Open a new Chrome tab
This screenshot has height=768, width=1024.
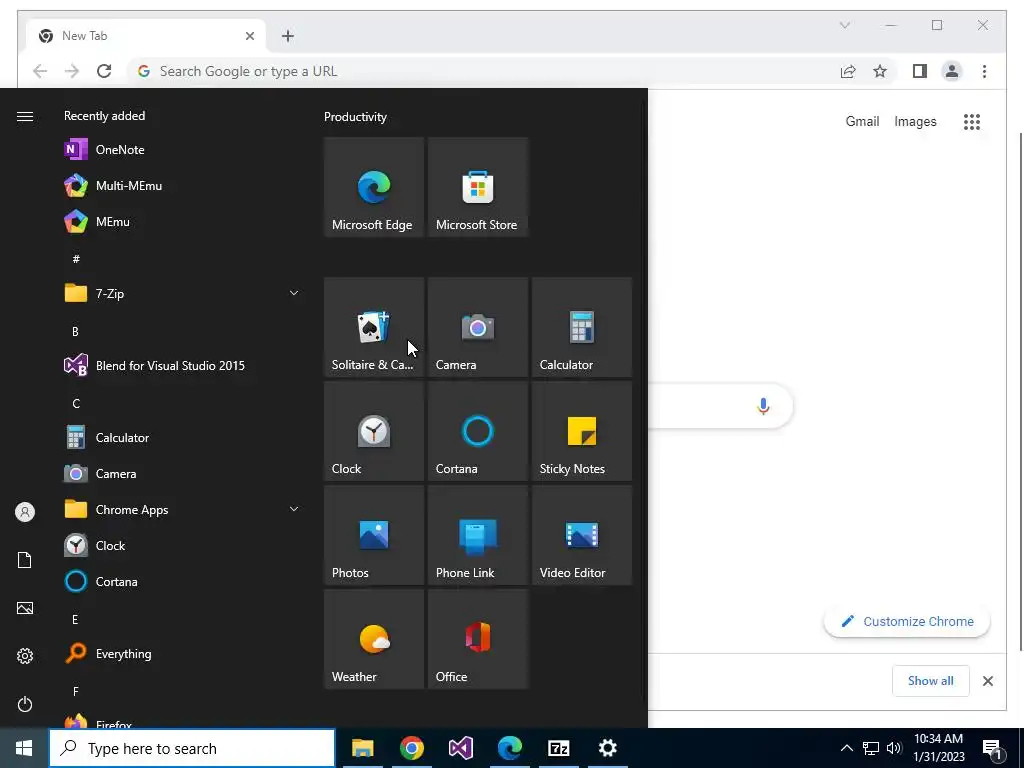click(288, 36)
